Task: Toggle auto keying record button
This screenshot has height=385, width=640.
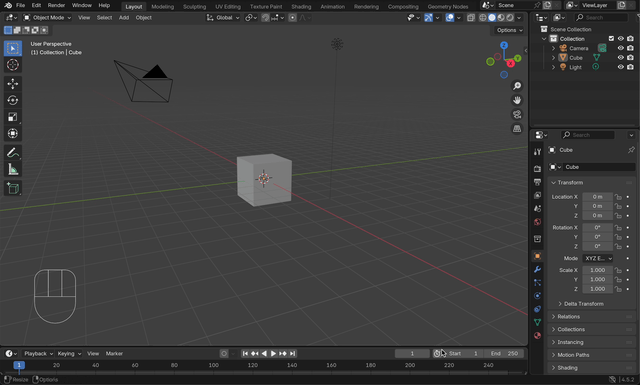Action: click(x=224, y=354)
